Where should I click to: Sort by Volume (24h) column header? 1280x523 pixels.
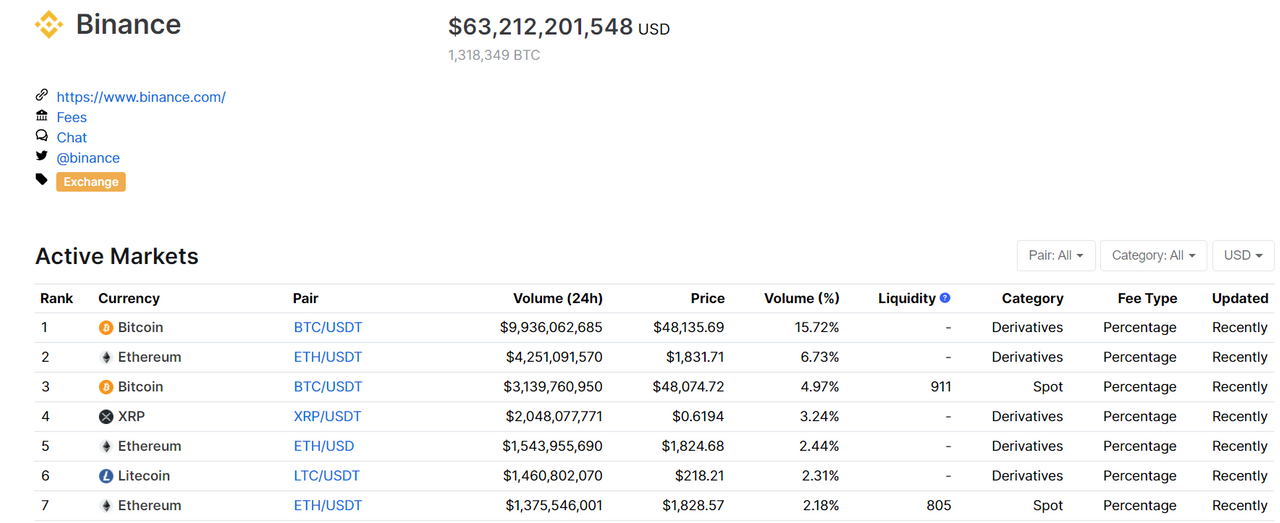[558, 298]
